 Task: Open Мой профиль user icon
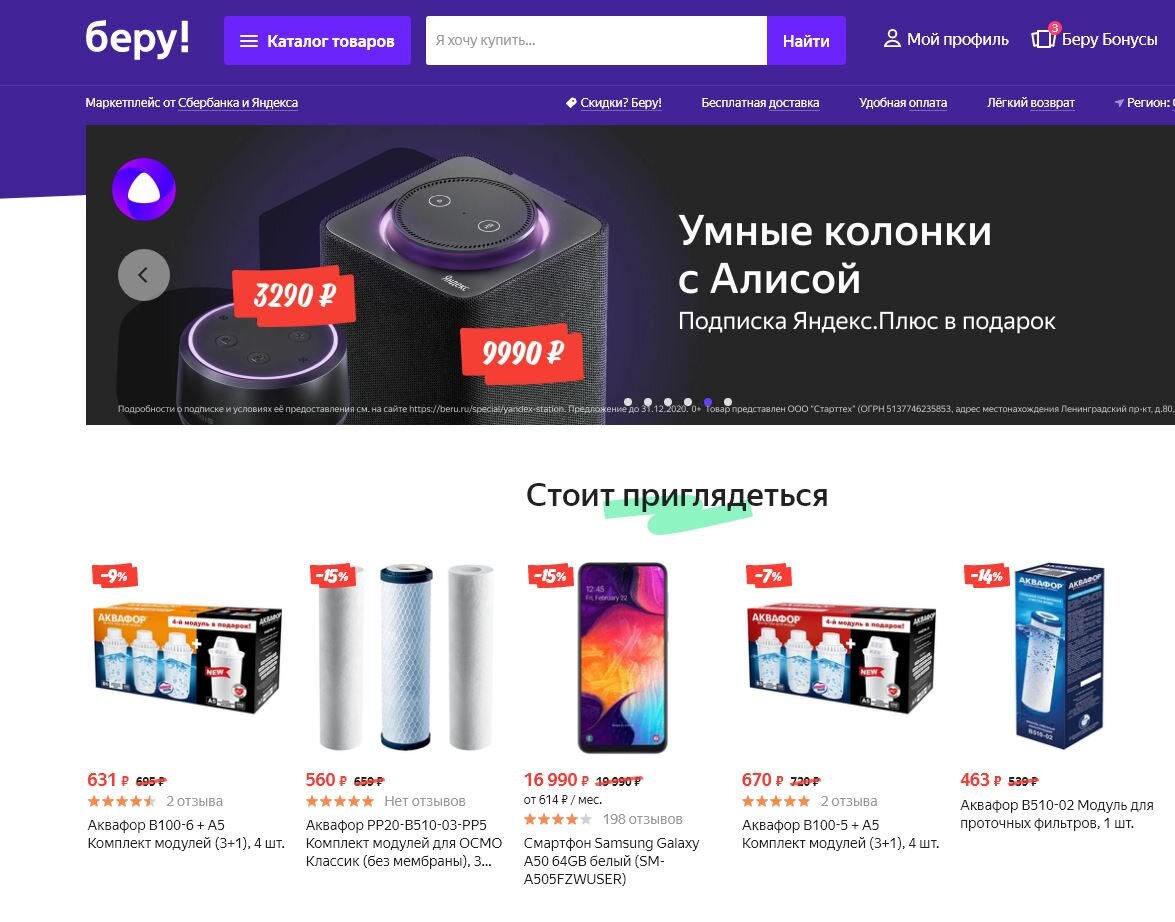892,39
